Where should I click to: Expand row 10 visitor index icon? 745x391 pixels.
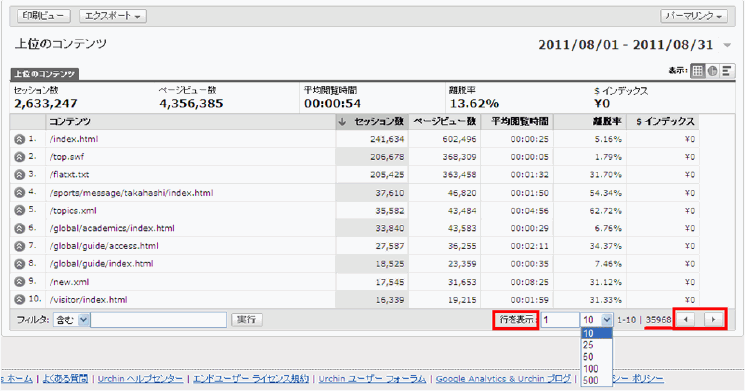point(19,300)
